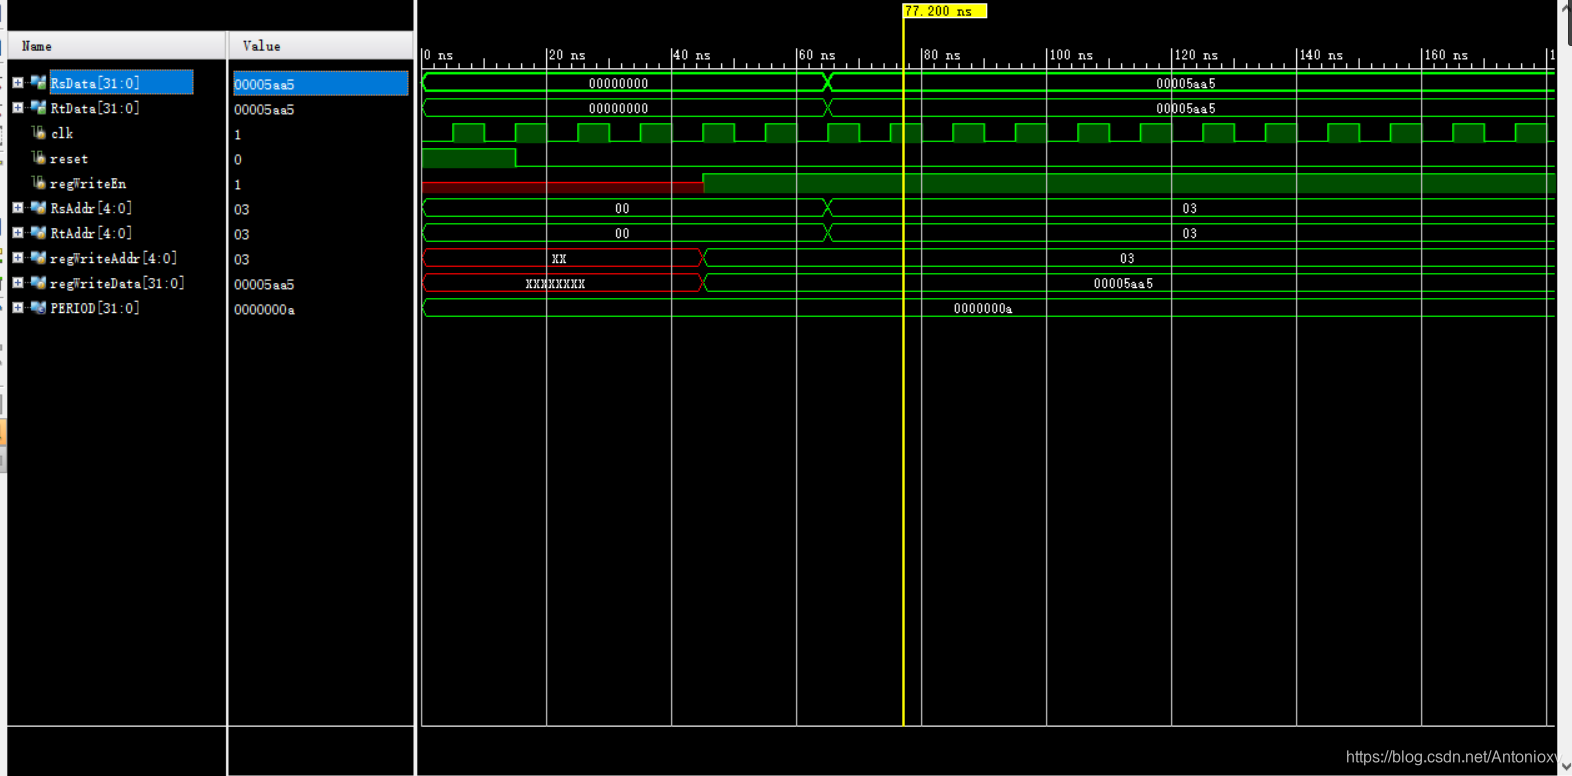Click the 40 ns ruler mark

692,55
